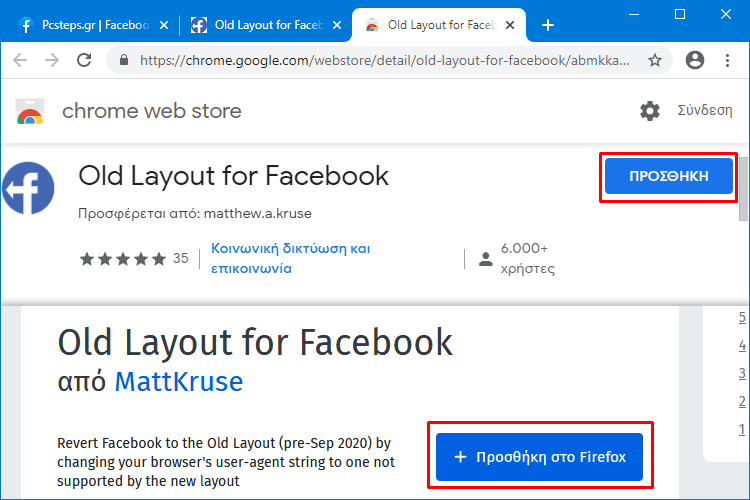Screen dimensions: 750x500
Task: Open Κοινωνική δικτύωση και επικοινωνία category
Action: [291, 258]
